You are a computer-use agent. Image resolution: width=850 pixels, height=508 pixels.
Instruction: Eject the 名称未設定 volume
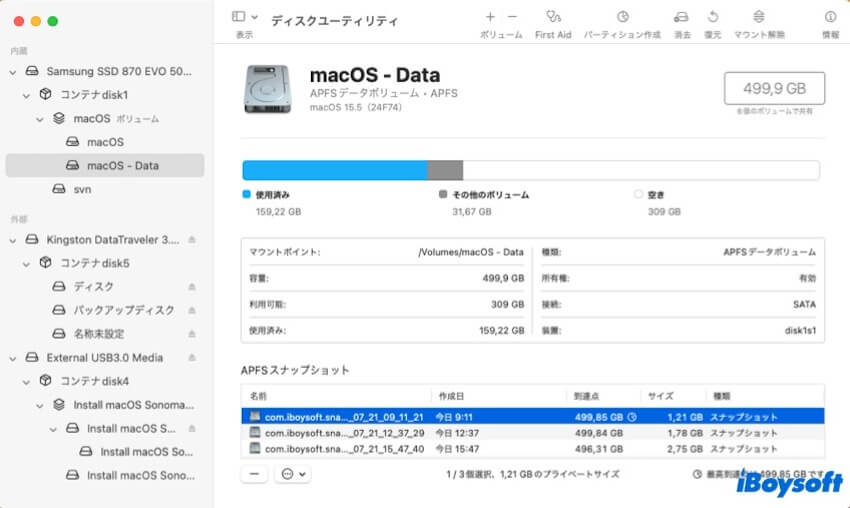click(x=192, y=334)
